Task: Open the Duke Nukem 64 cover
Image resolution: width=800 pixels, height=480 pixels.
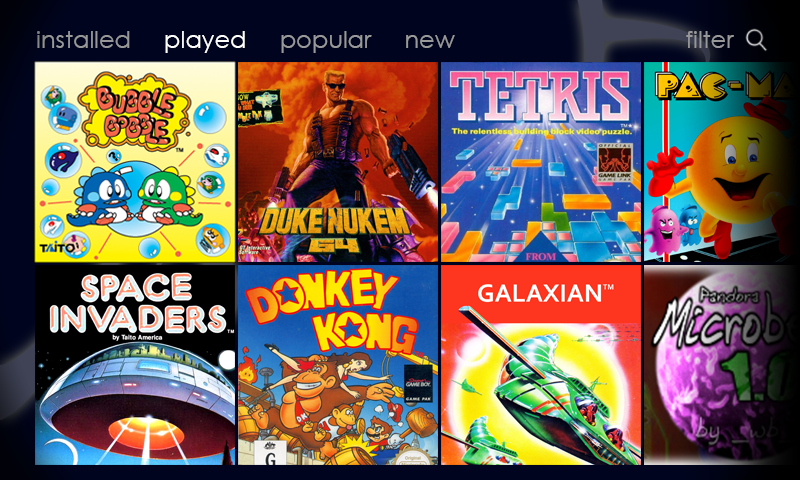Action: [x=338, y=162]
